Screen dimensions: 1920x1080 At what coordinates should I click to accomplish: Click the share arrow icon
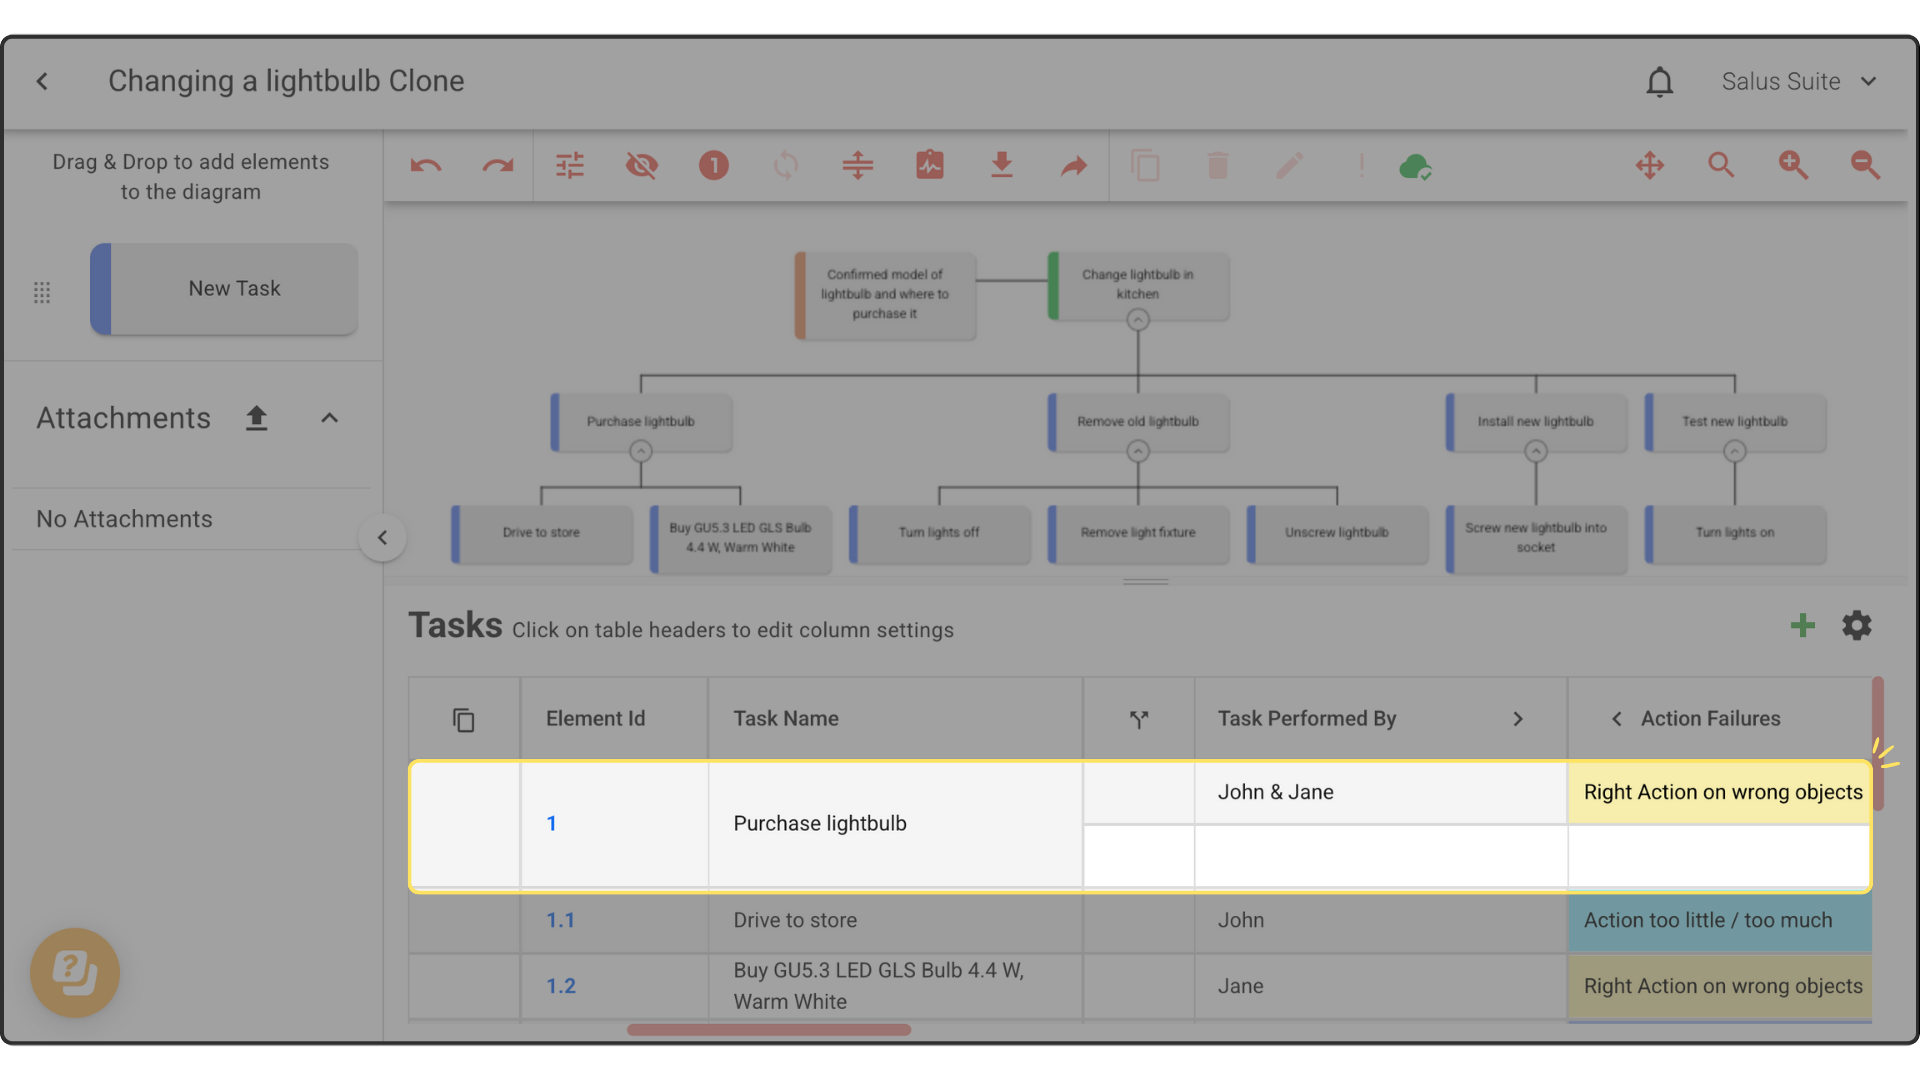point(1073,166)
